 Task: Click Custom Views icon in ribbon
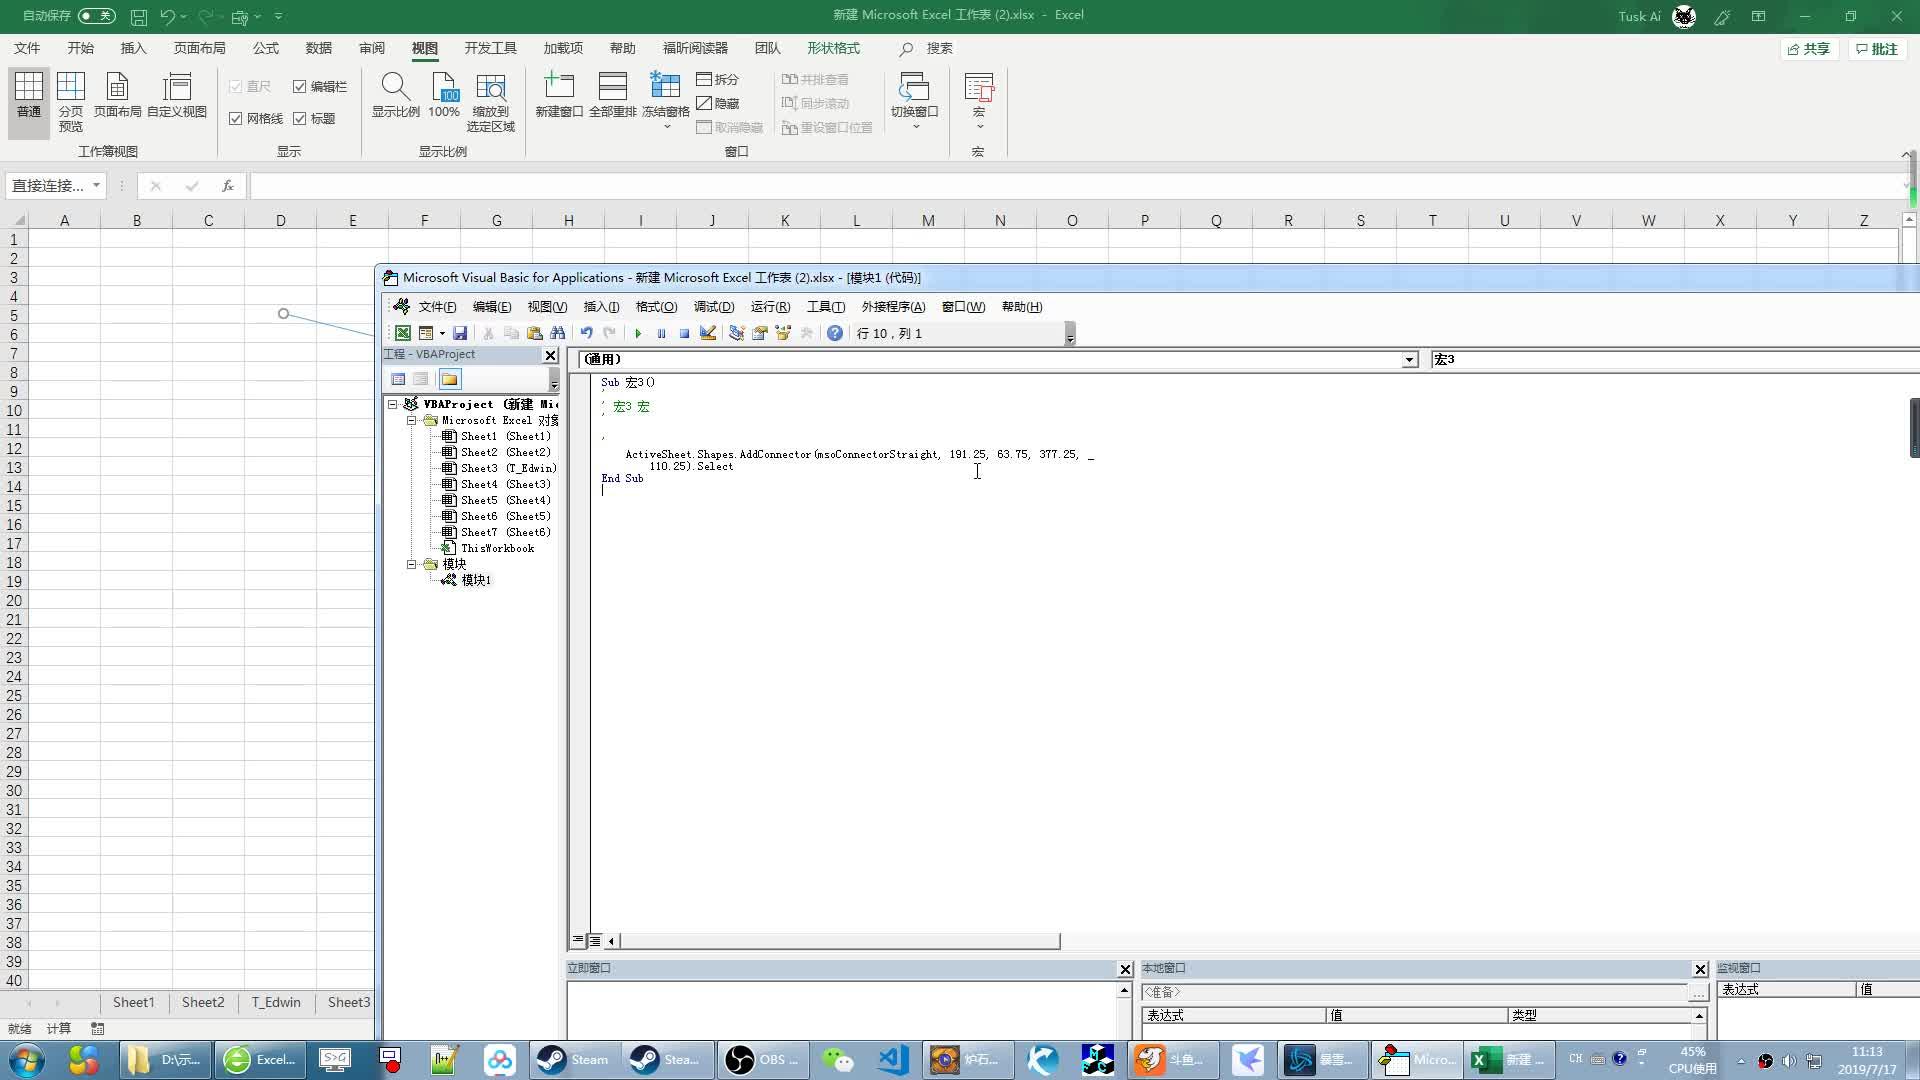point(177,95)
